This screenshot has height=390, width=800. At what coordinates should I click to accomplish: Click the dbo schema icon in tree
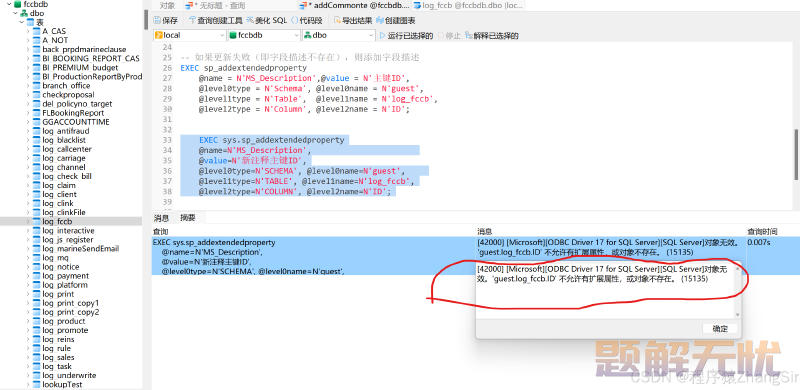point(23,13)
